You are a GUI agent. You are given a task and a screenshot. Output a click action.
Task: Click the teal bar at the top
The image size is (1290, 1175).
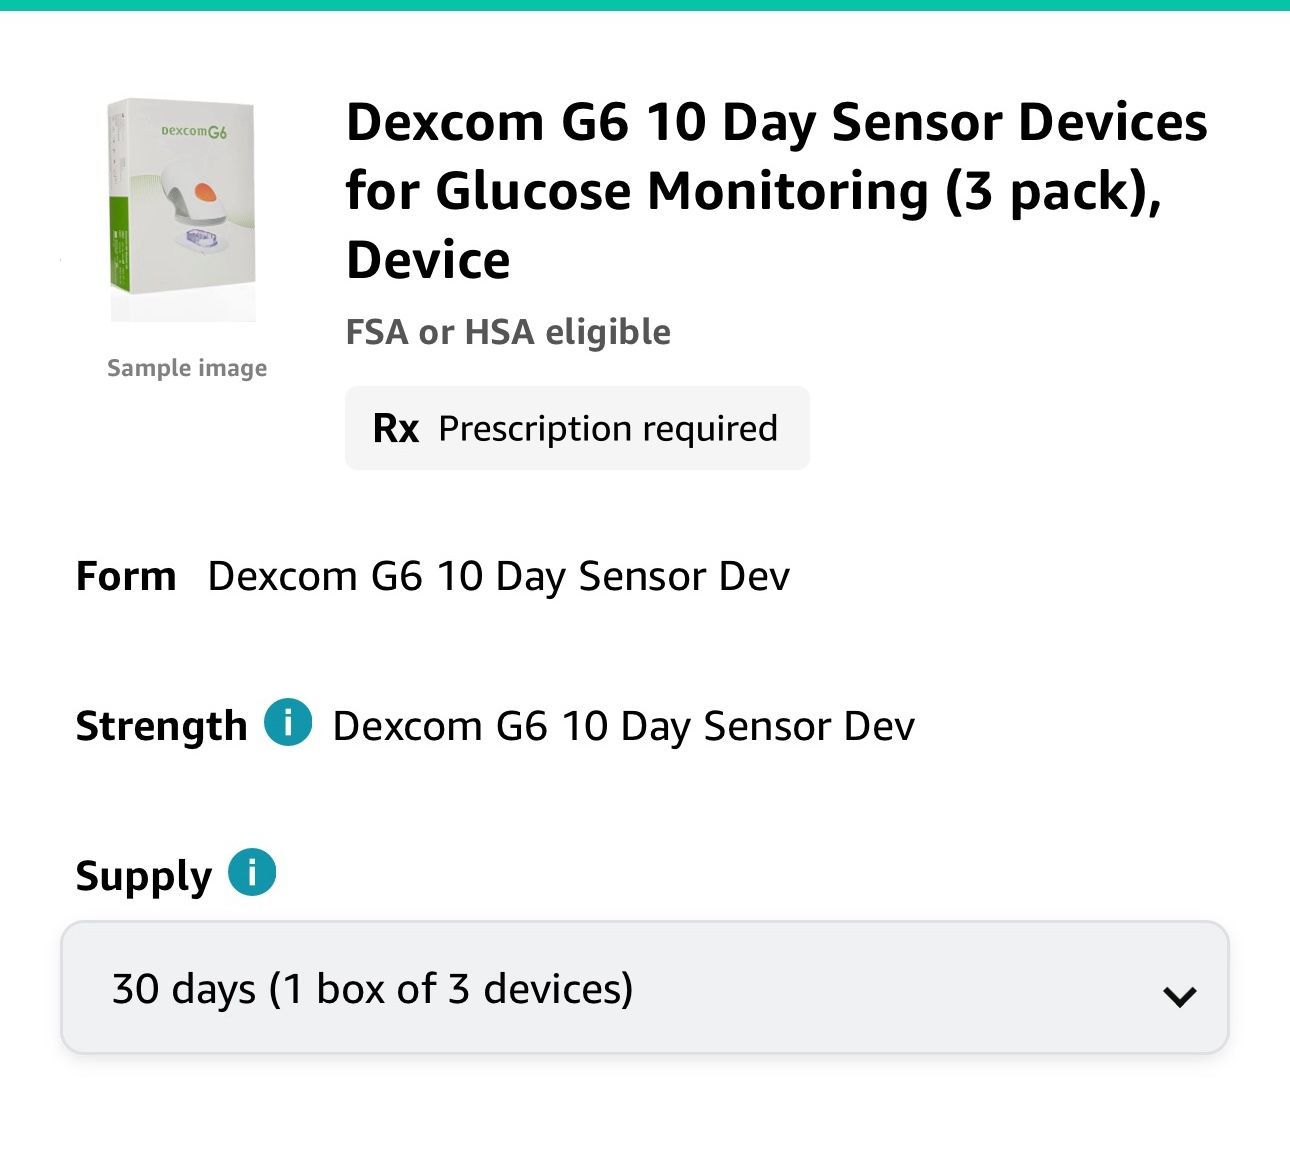point(645,5)
